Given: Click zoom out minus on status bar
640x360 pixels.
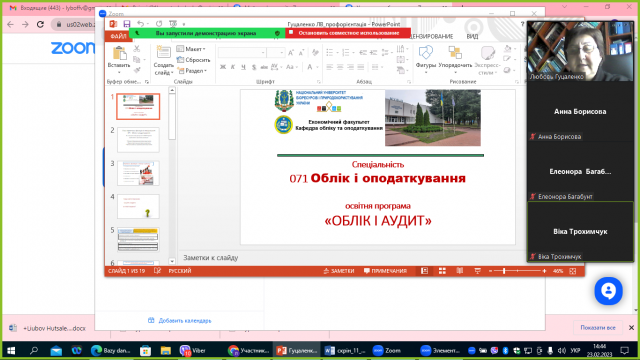Looking at the screenshot, I should (490, 271).
